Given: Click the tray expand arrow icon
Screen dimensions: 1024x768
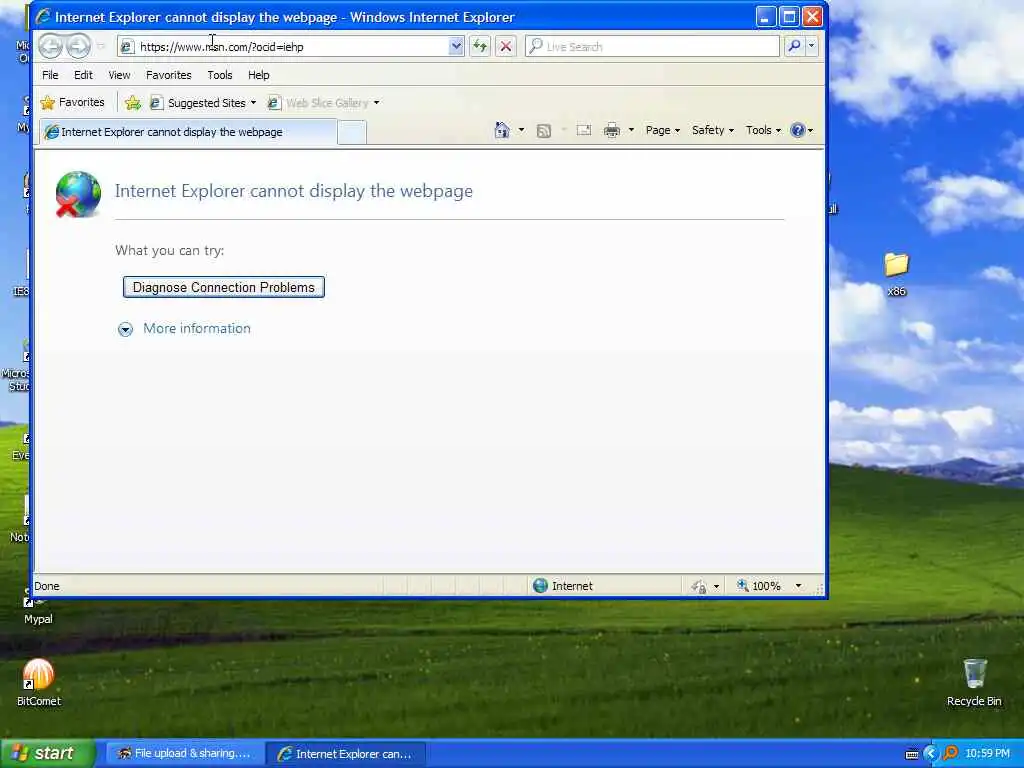Looking at the screenshot, I should point(931,754).
